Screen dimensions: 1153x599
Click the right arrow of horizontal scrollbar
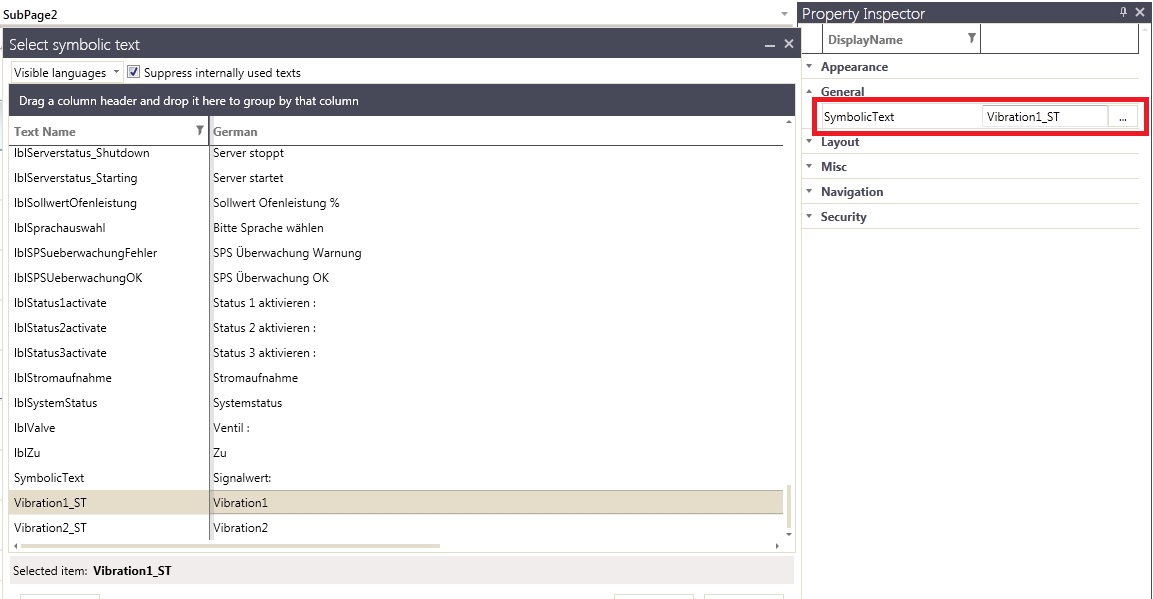coord(778,546)
